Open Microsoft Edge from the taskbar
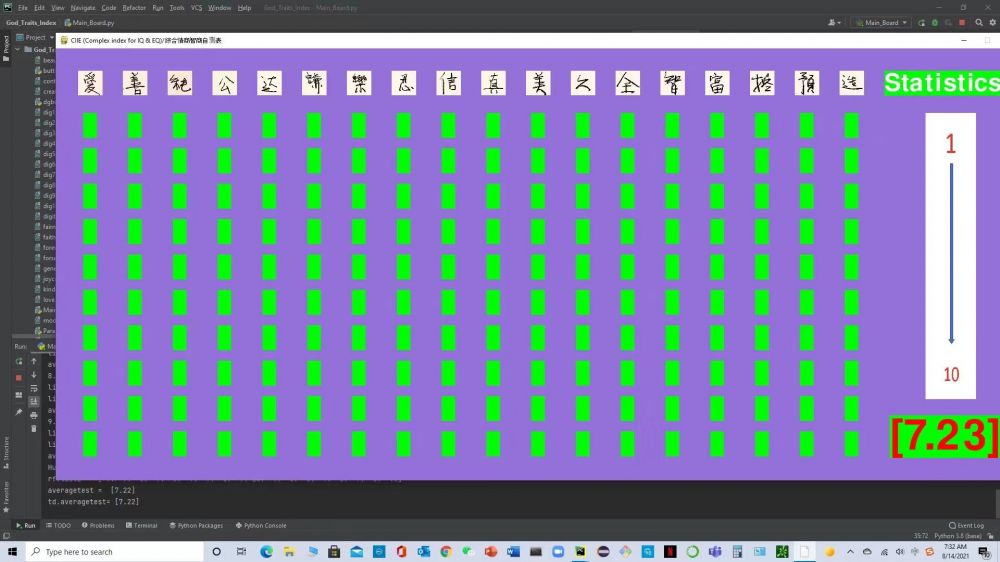The height and width of the screenshot is (562, 1000). coord(267,551)
